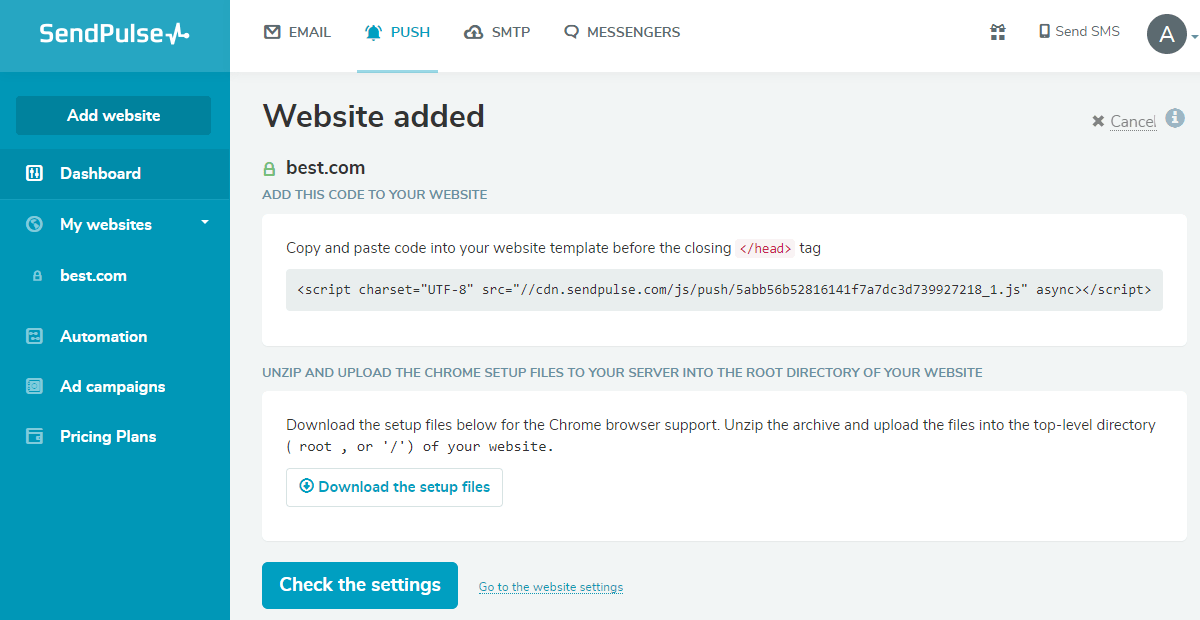This screenshot has height=620, width=1200.
Task: Click the lock icon beside sidebar best.com
Action: pos(38,276)
